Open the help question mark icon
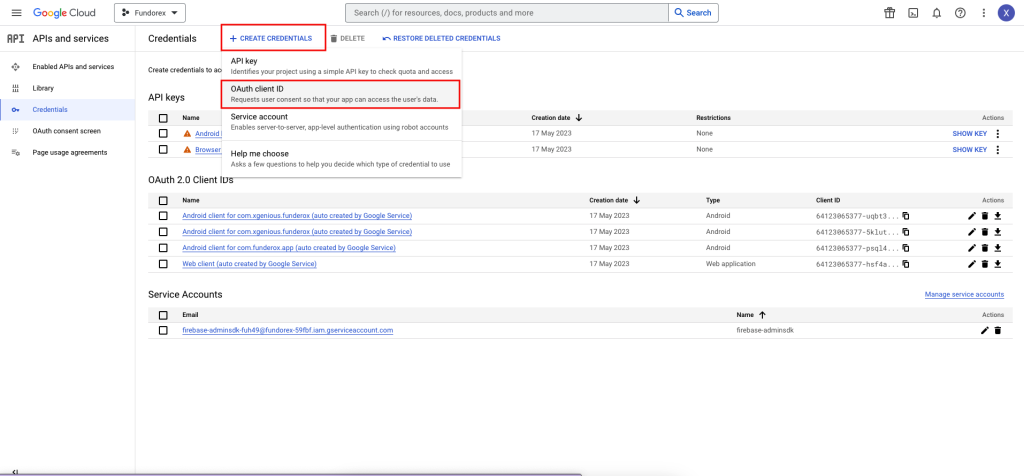The width and height of the screenshot is (1024, 476). click(960, 13)
